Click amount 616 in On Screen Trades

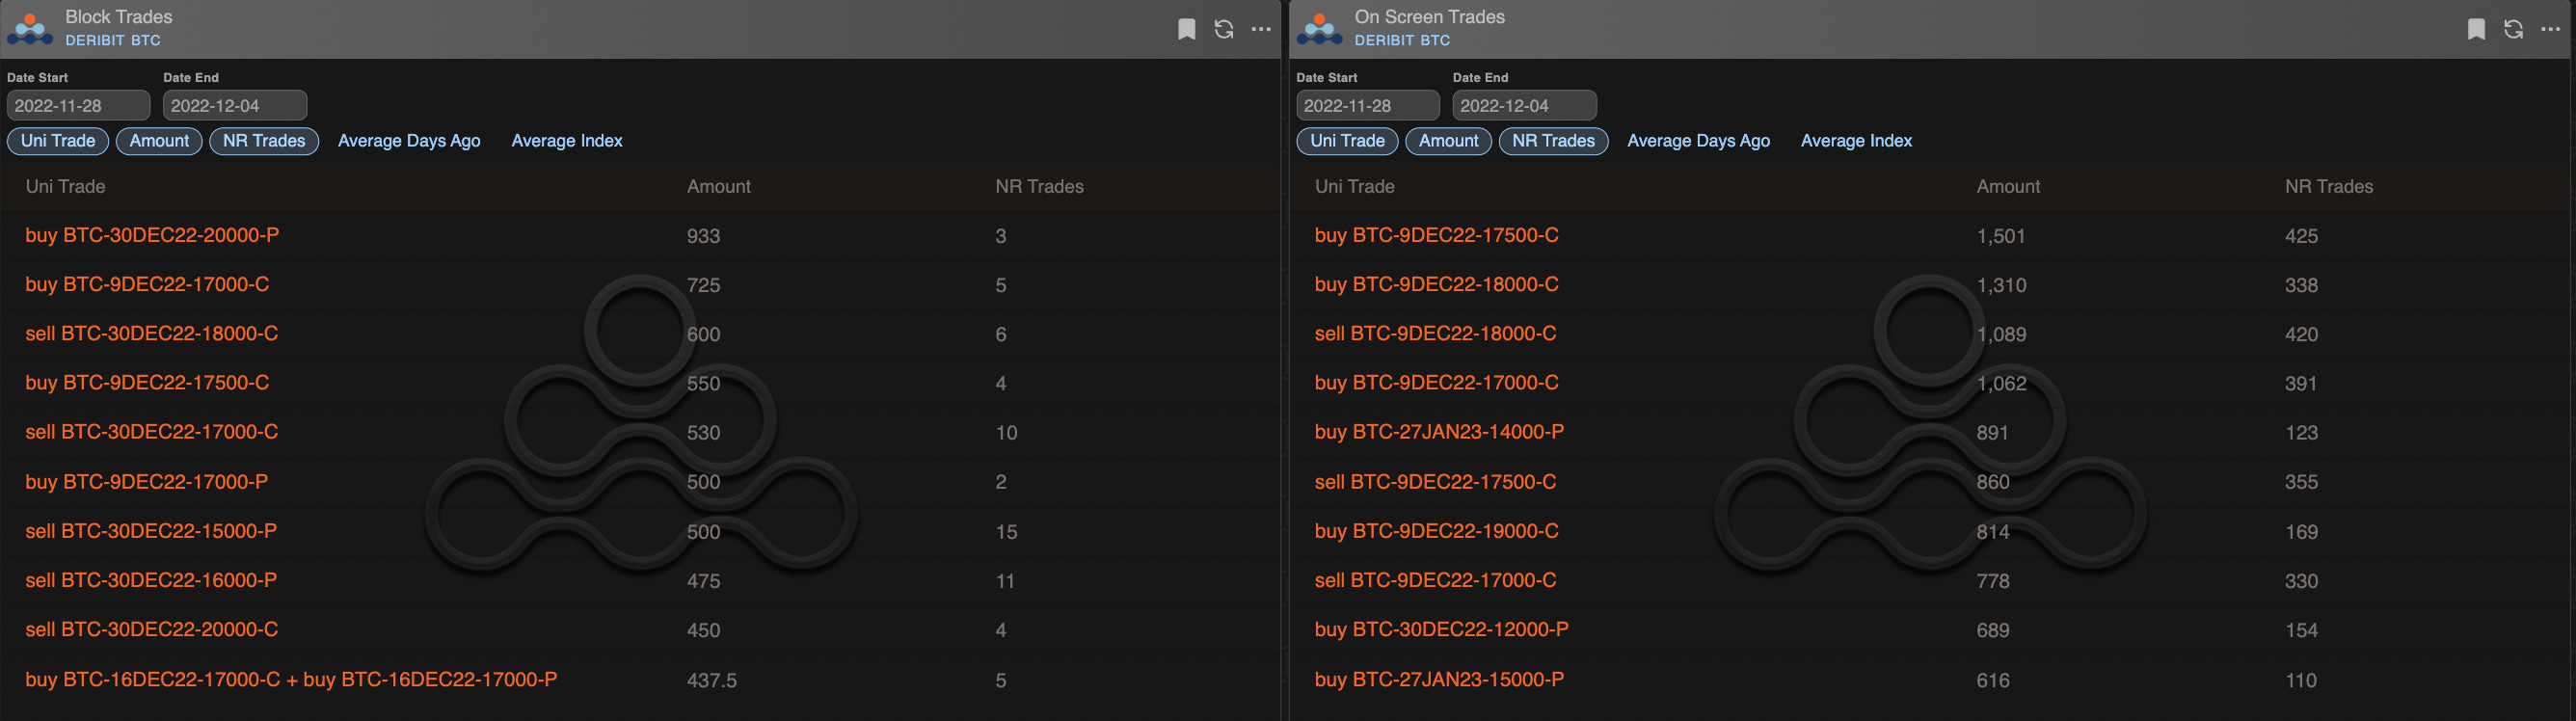1992,680
